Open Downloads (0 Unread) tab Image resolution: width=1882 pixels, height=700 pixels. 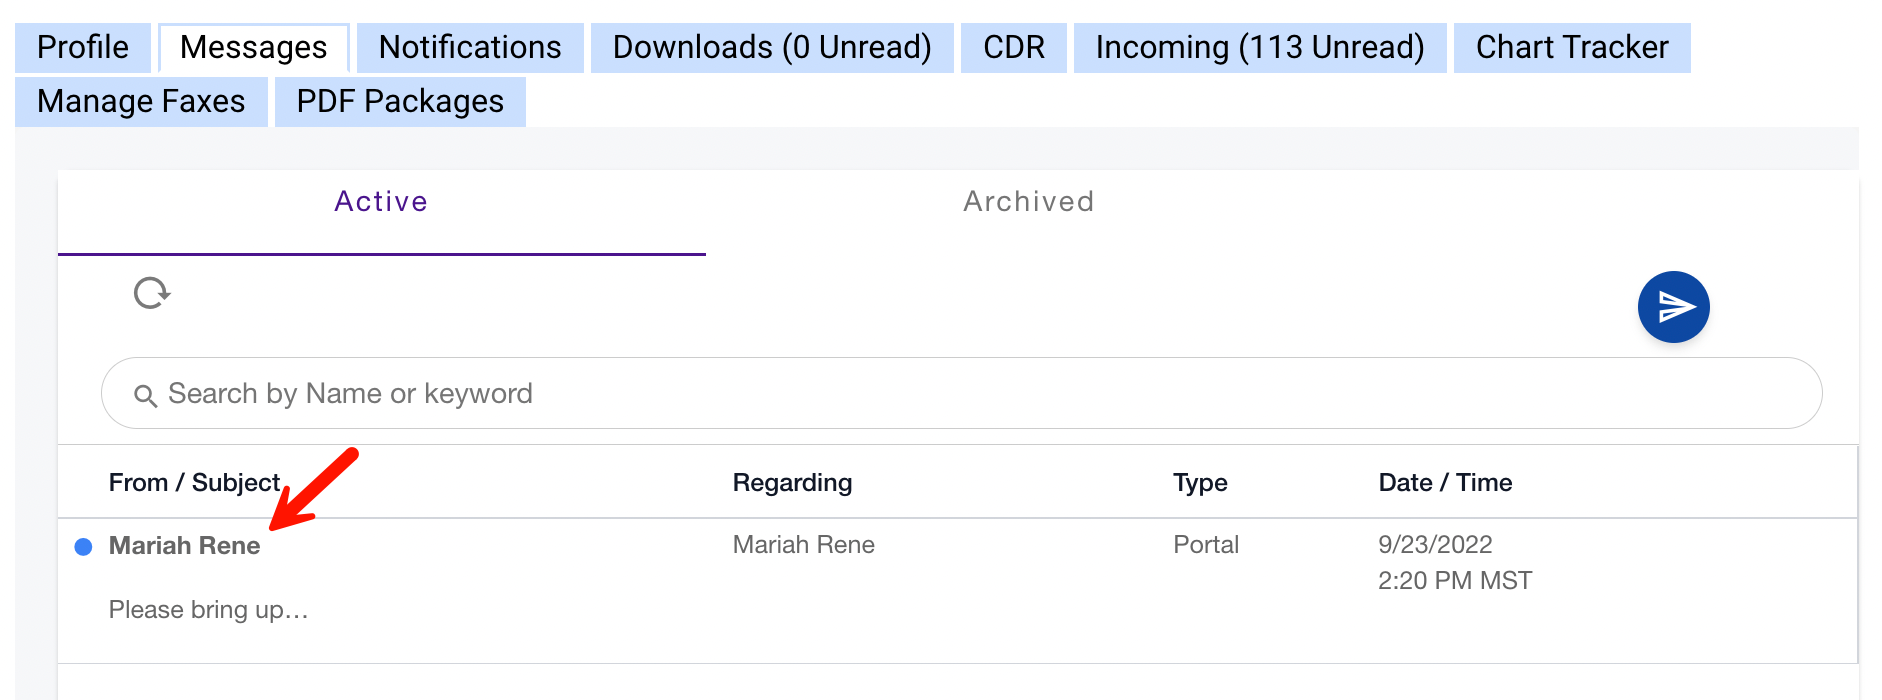point(771,47)
